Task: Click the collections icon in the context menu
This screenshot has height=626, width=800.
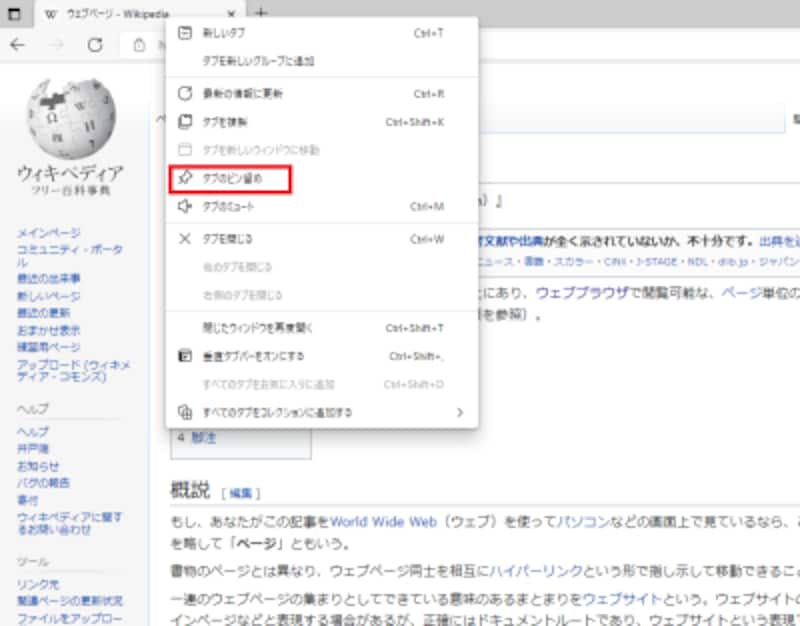Action: [185, 410]
